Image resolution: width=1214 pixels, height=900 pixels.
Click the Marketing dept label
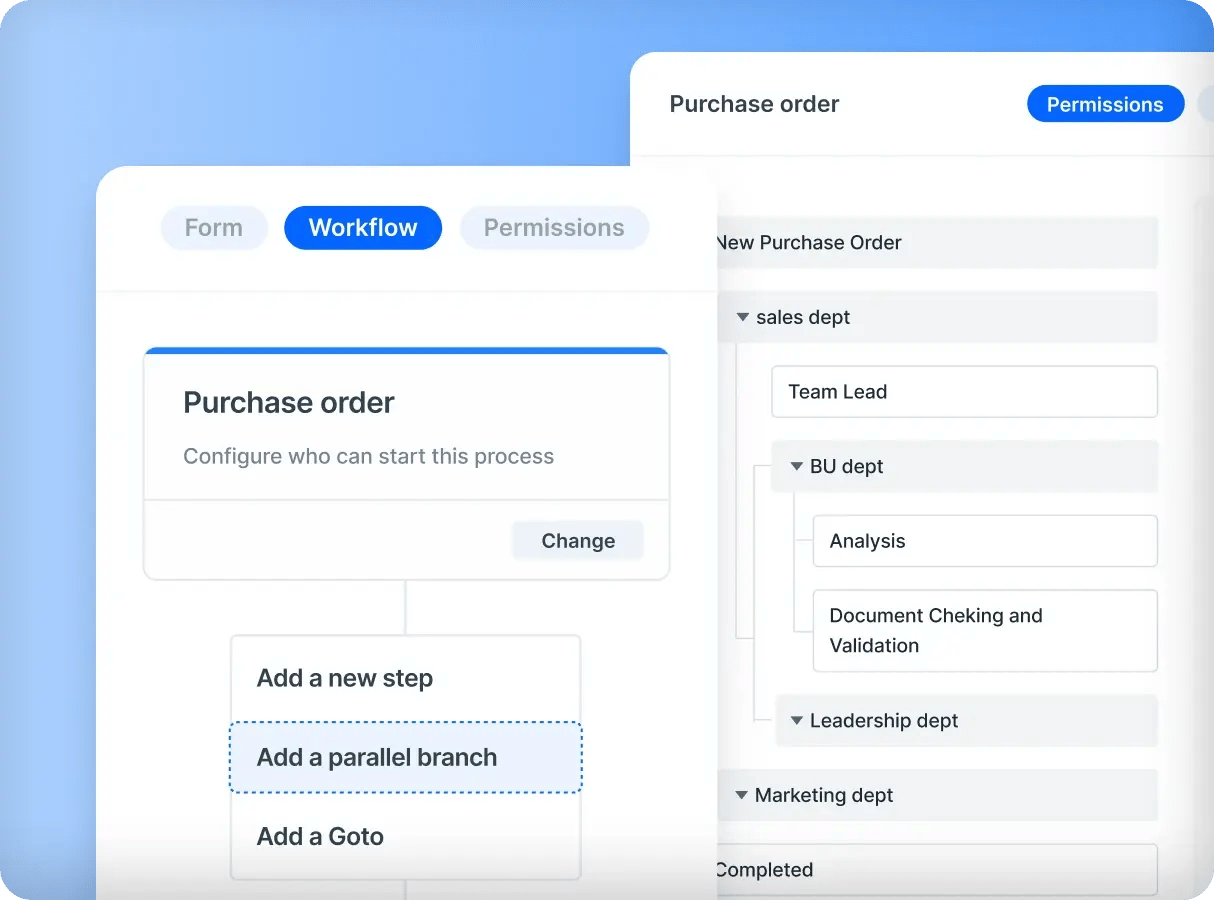(824, 796)
